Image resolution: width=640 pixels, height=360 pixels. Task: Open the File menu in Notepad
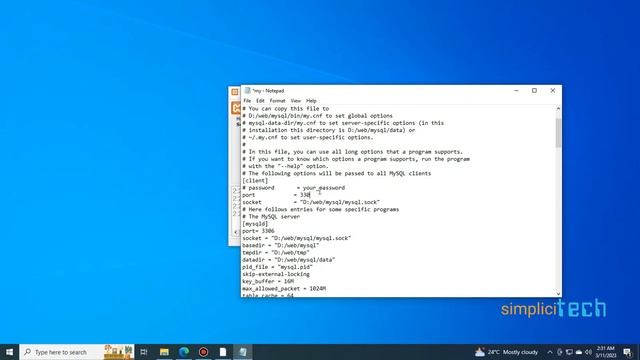(247, 101)
